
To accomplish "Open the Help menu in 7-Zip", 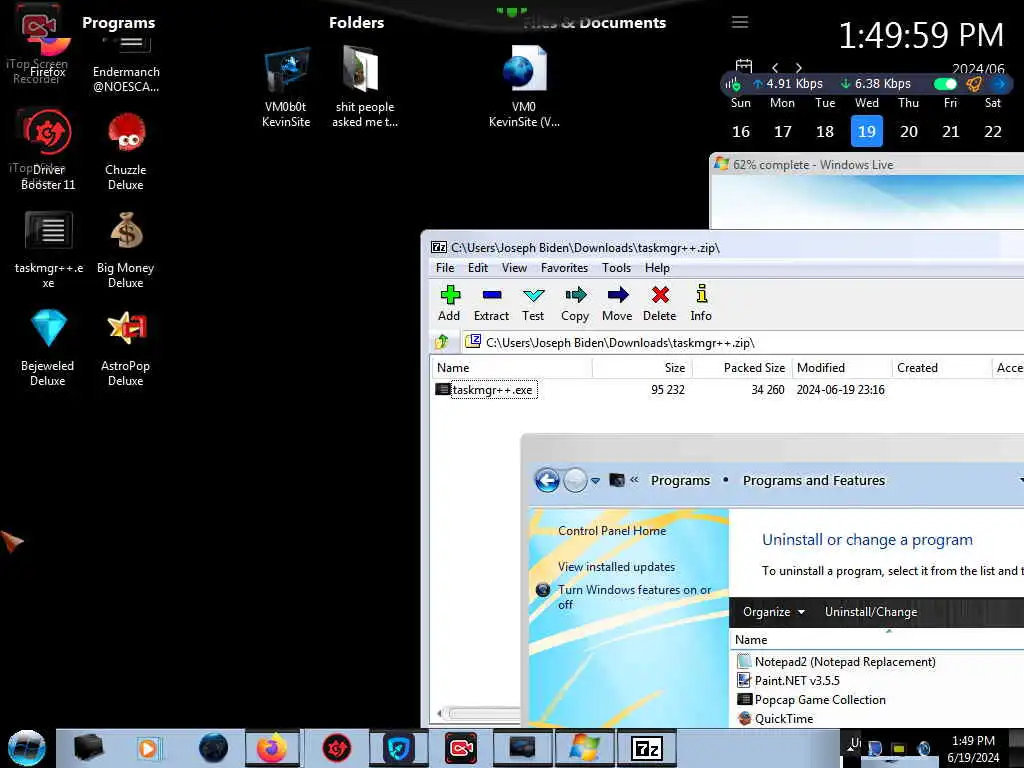I will click(x=657, y=268).
